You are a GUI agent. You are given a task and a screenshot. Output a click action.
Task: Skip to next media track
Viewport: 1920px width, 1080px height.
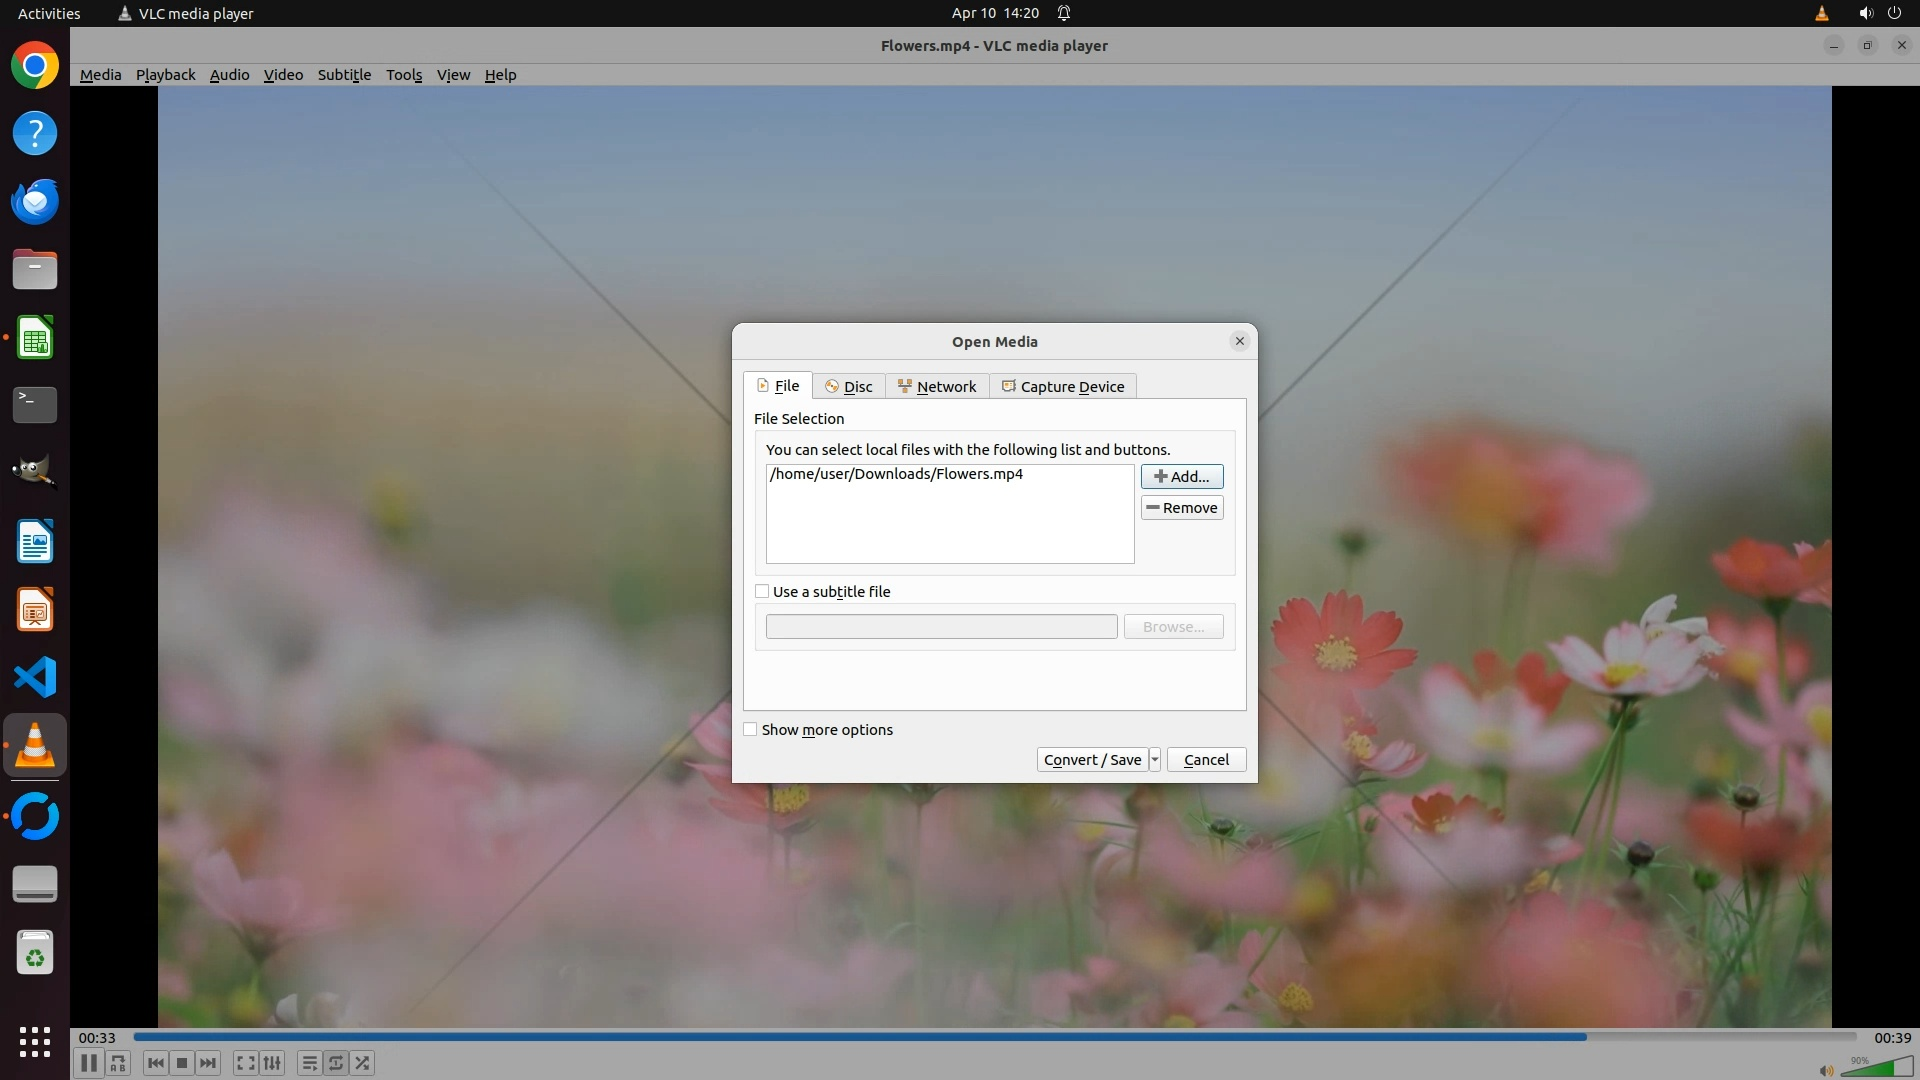(x=208, y=1063)
